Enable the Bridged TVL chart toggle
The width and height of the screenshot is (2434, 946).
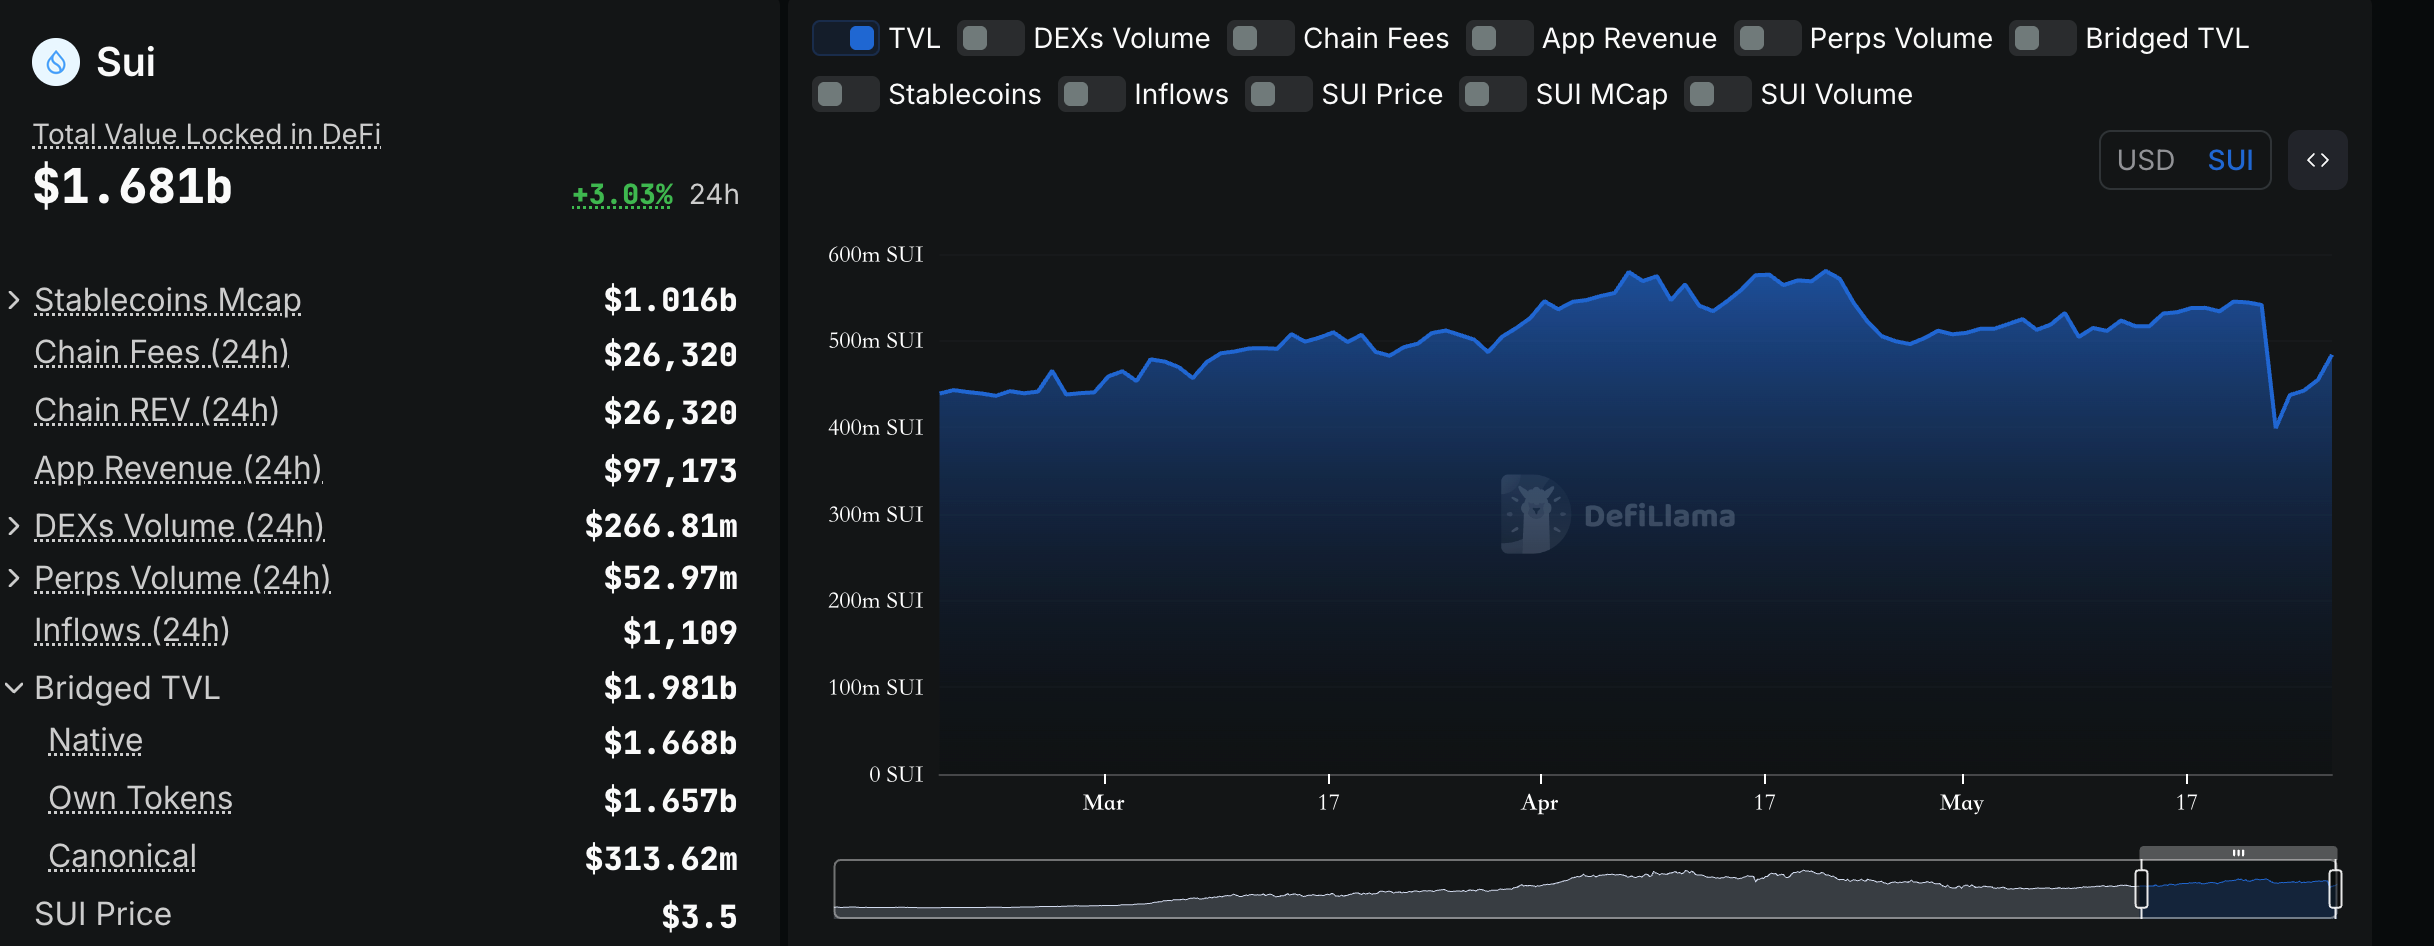(x=2042, y=38)
